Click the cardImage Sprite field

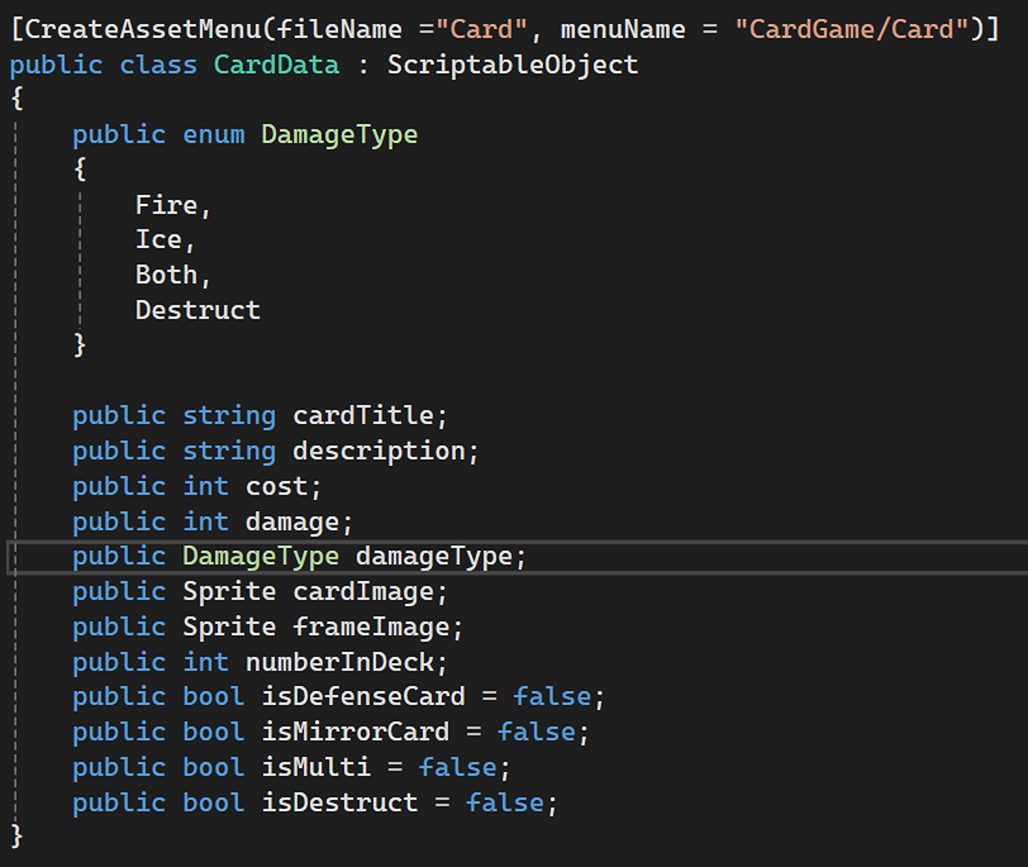click(362, 591)
